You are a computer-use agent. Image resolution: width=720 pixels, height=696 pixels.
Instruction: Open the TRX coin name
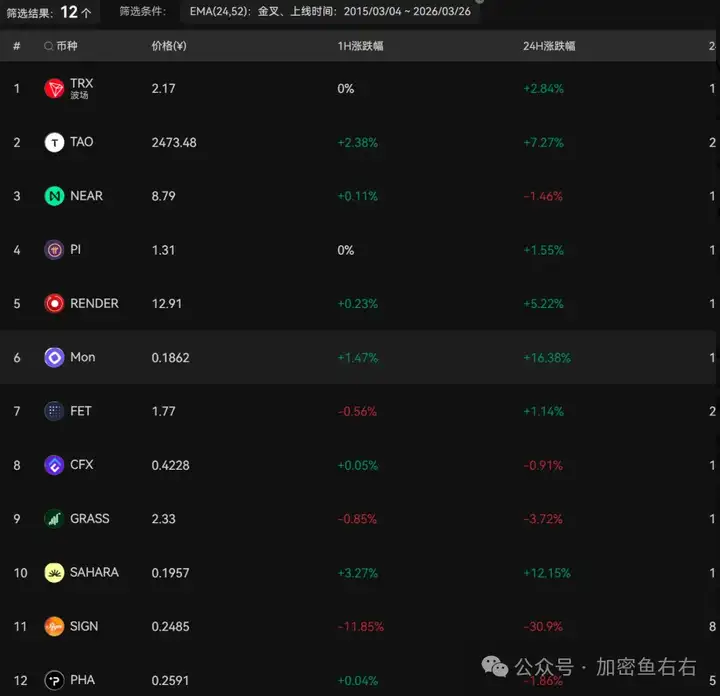pyautogui.click(x=82, y=84)
